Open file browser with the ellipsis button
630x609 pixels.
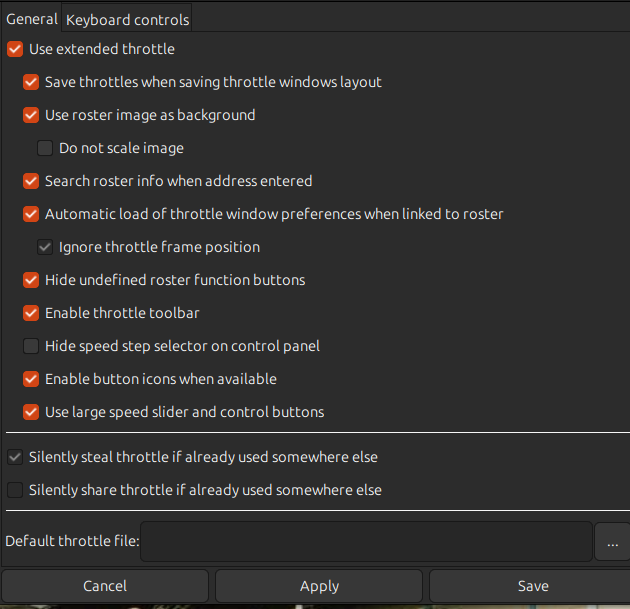point(611,542)
